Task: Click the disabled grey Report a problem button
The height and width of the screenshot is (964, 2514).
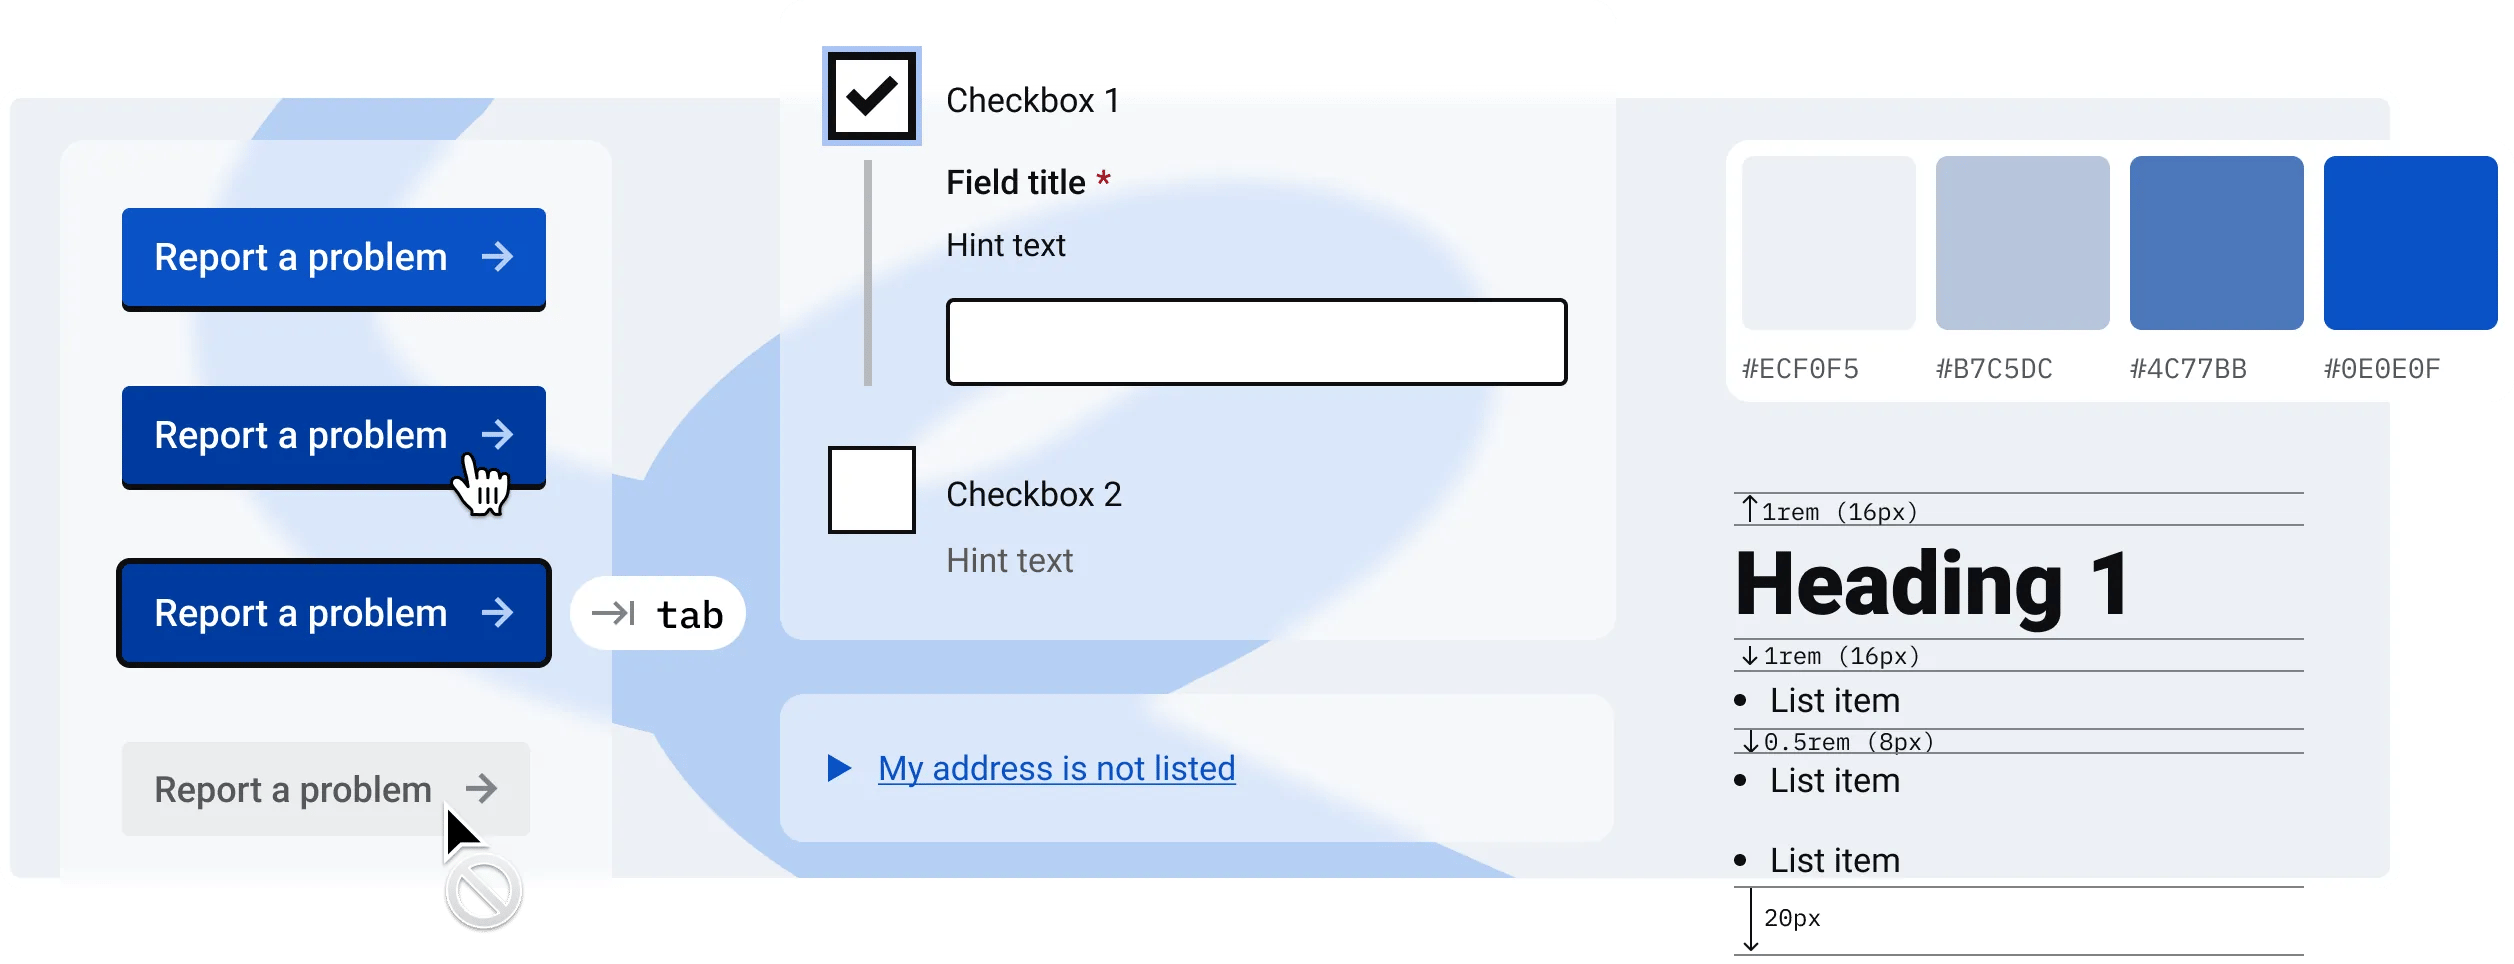Action: (326, 789)
